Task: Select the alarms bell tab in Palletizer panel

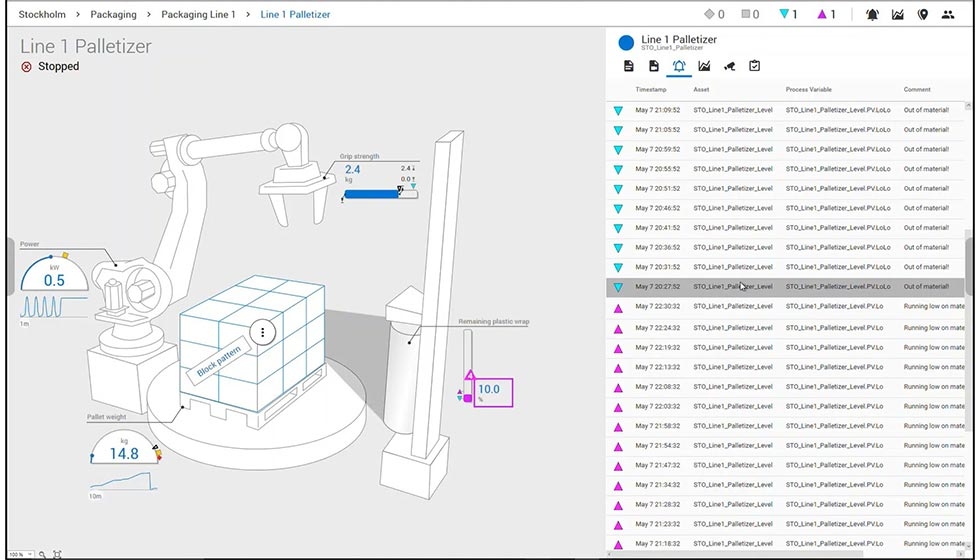Action: coord(679,66)
